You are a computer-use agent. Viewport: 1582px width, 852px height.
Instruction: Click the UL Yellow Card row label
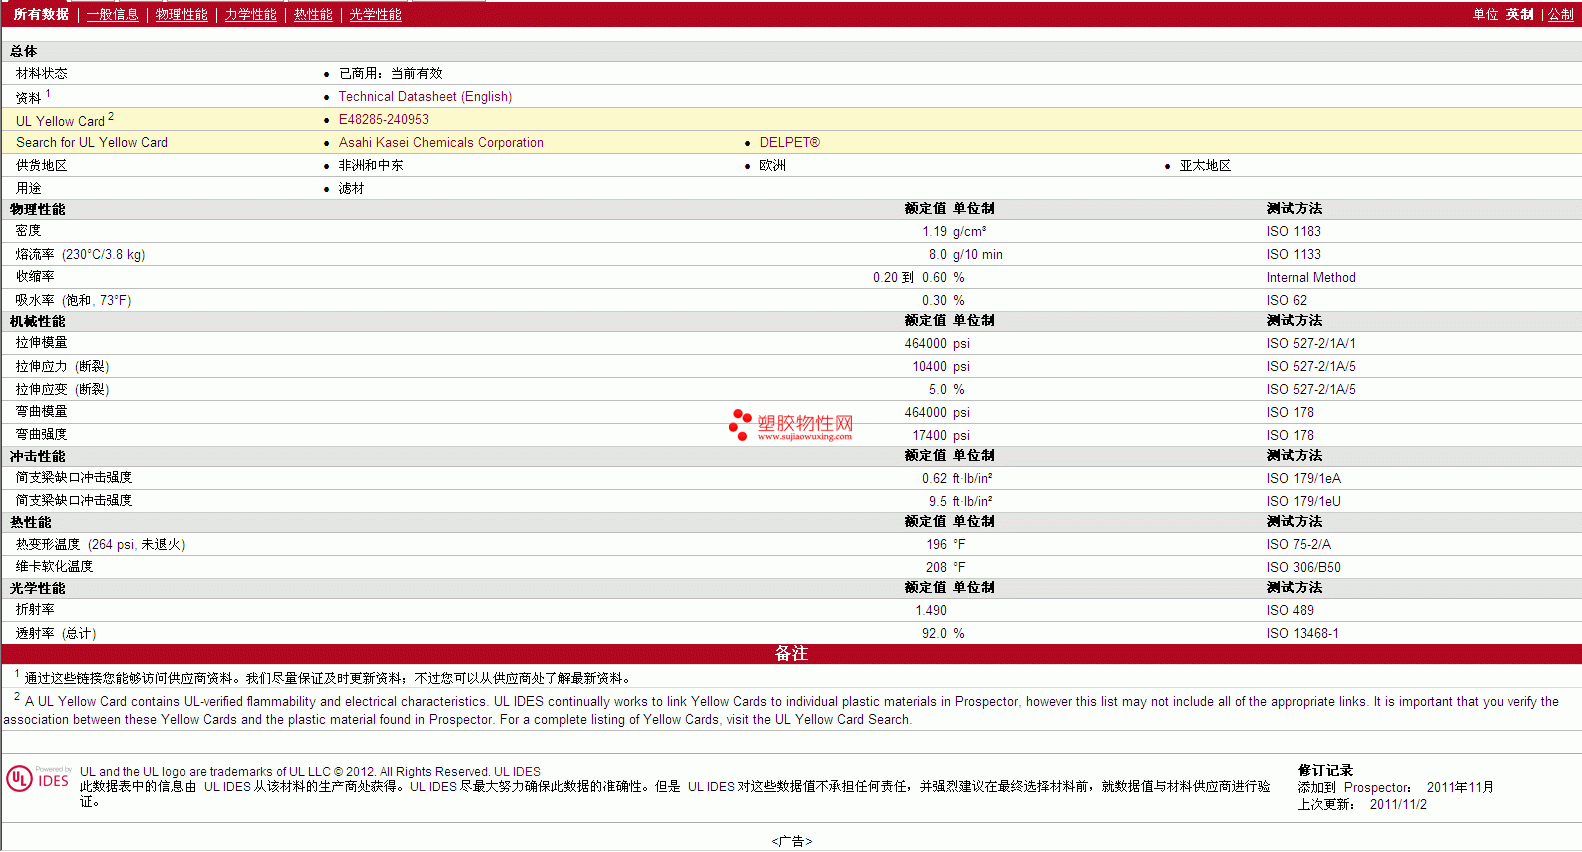[65, 120]
